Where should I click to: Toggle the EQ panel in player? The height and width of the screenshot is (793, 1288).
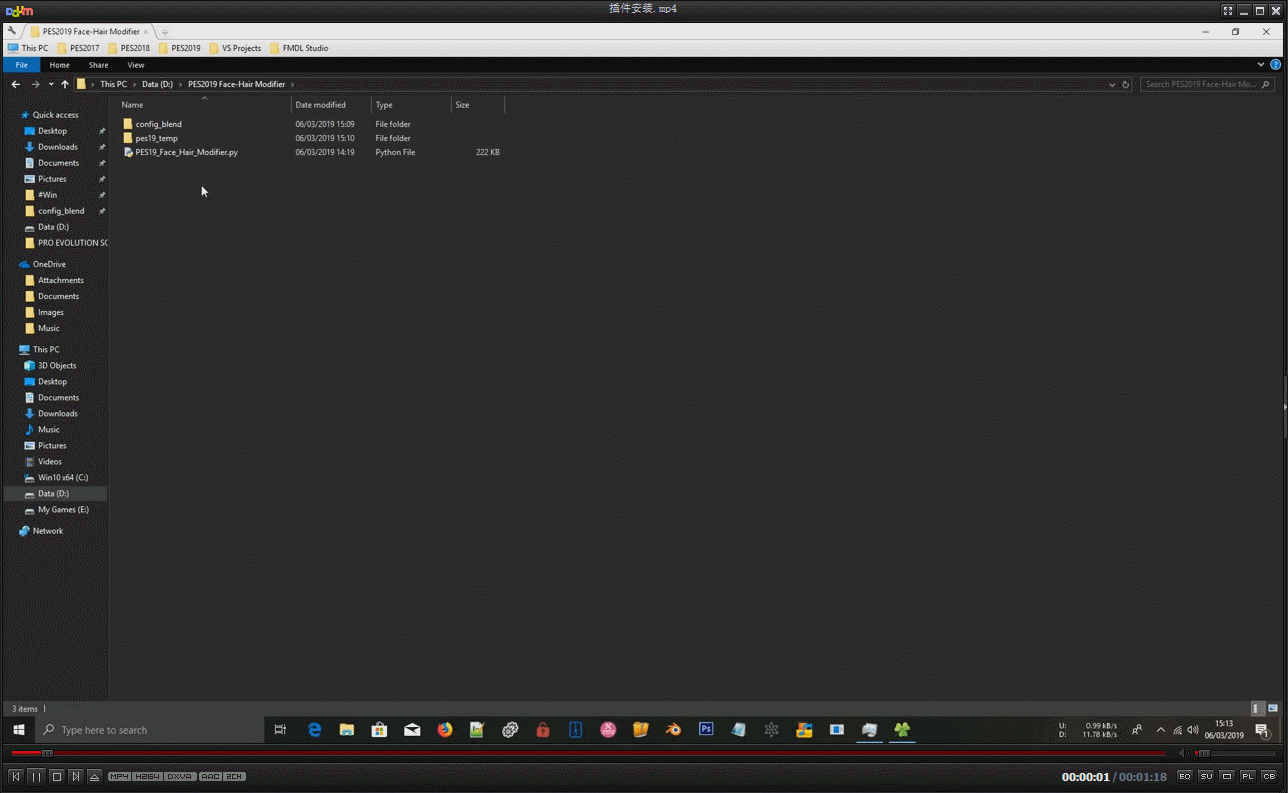(x=1185, y=776)
